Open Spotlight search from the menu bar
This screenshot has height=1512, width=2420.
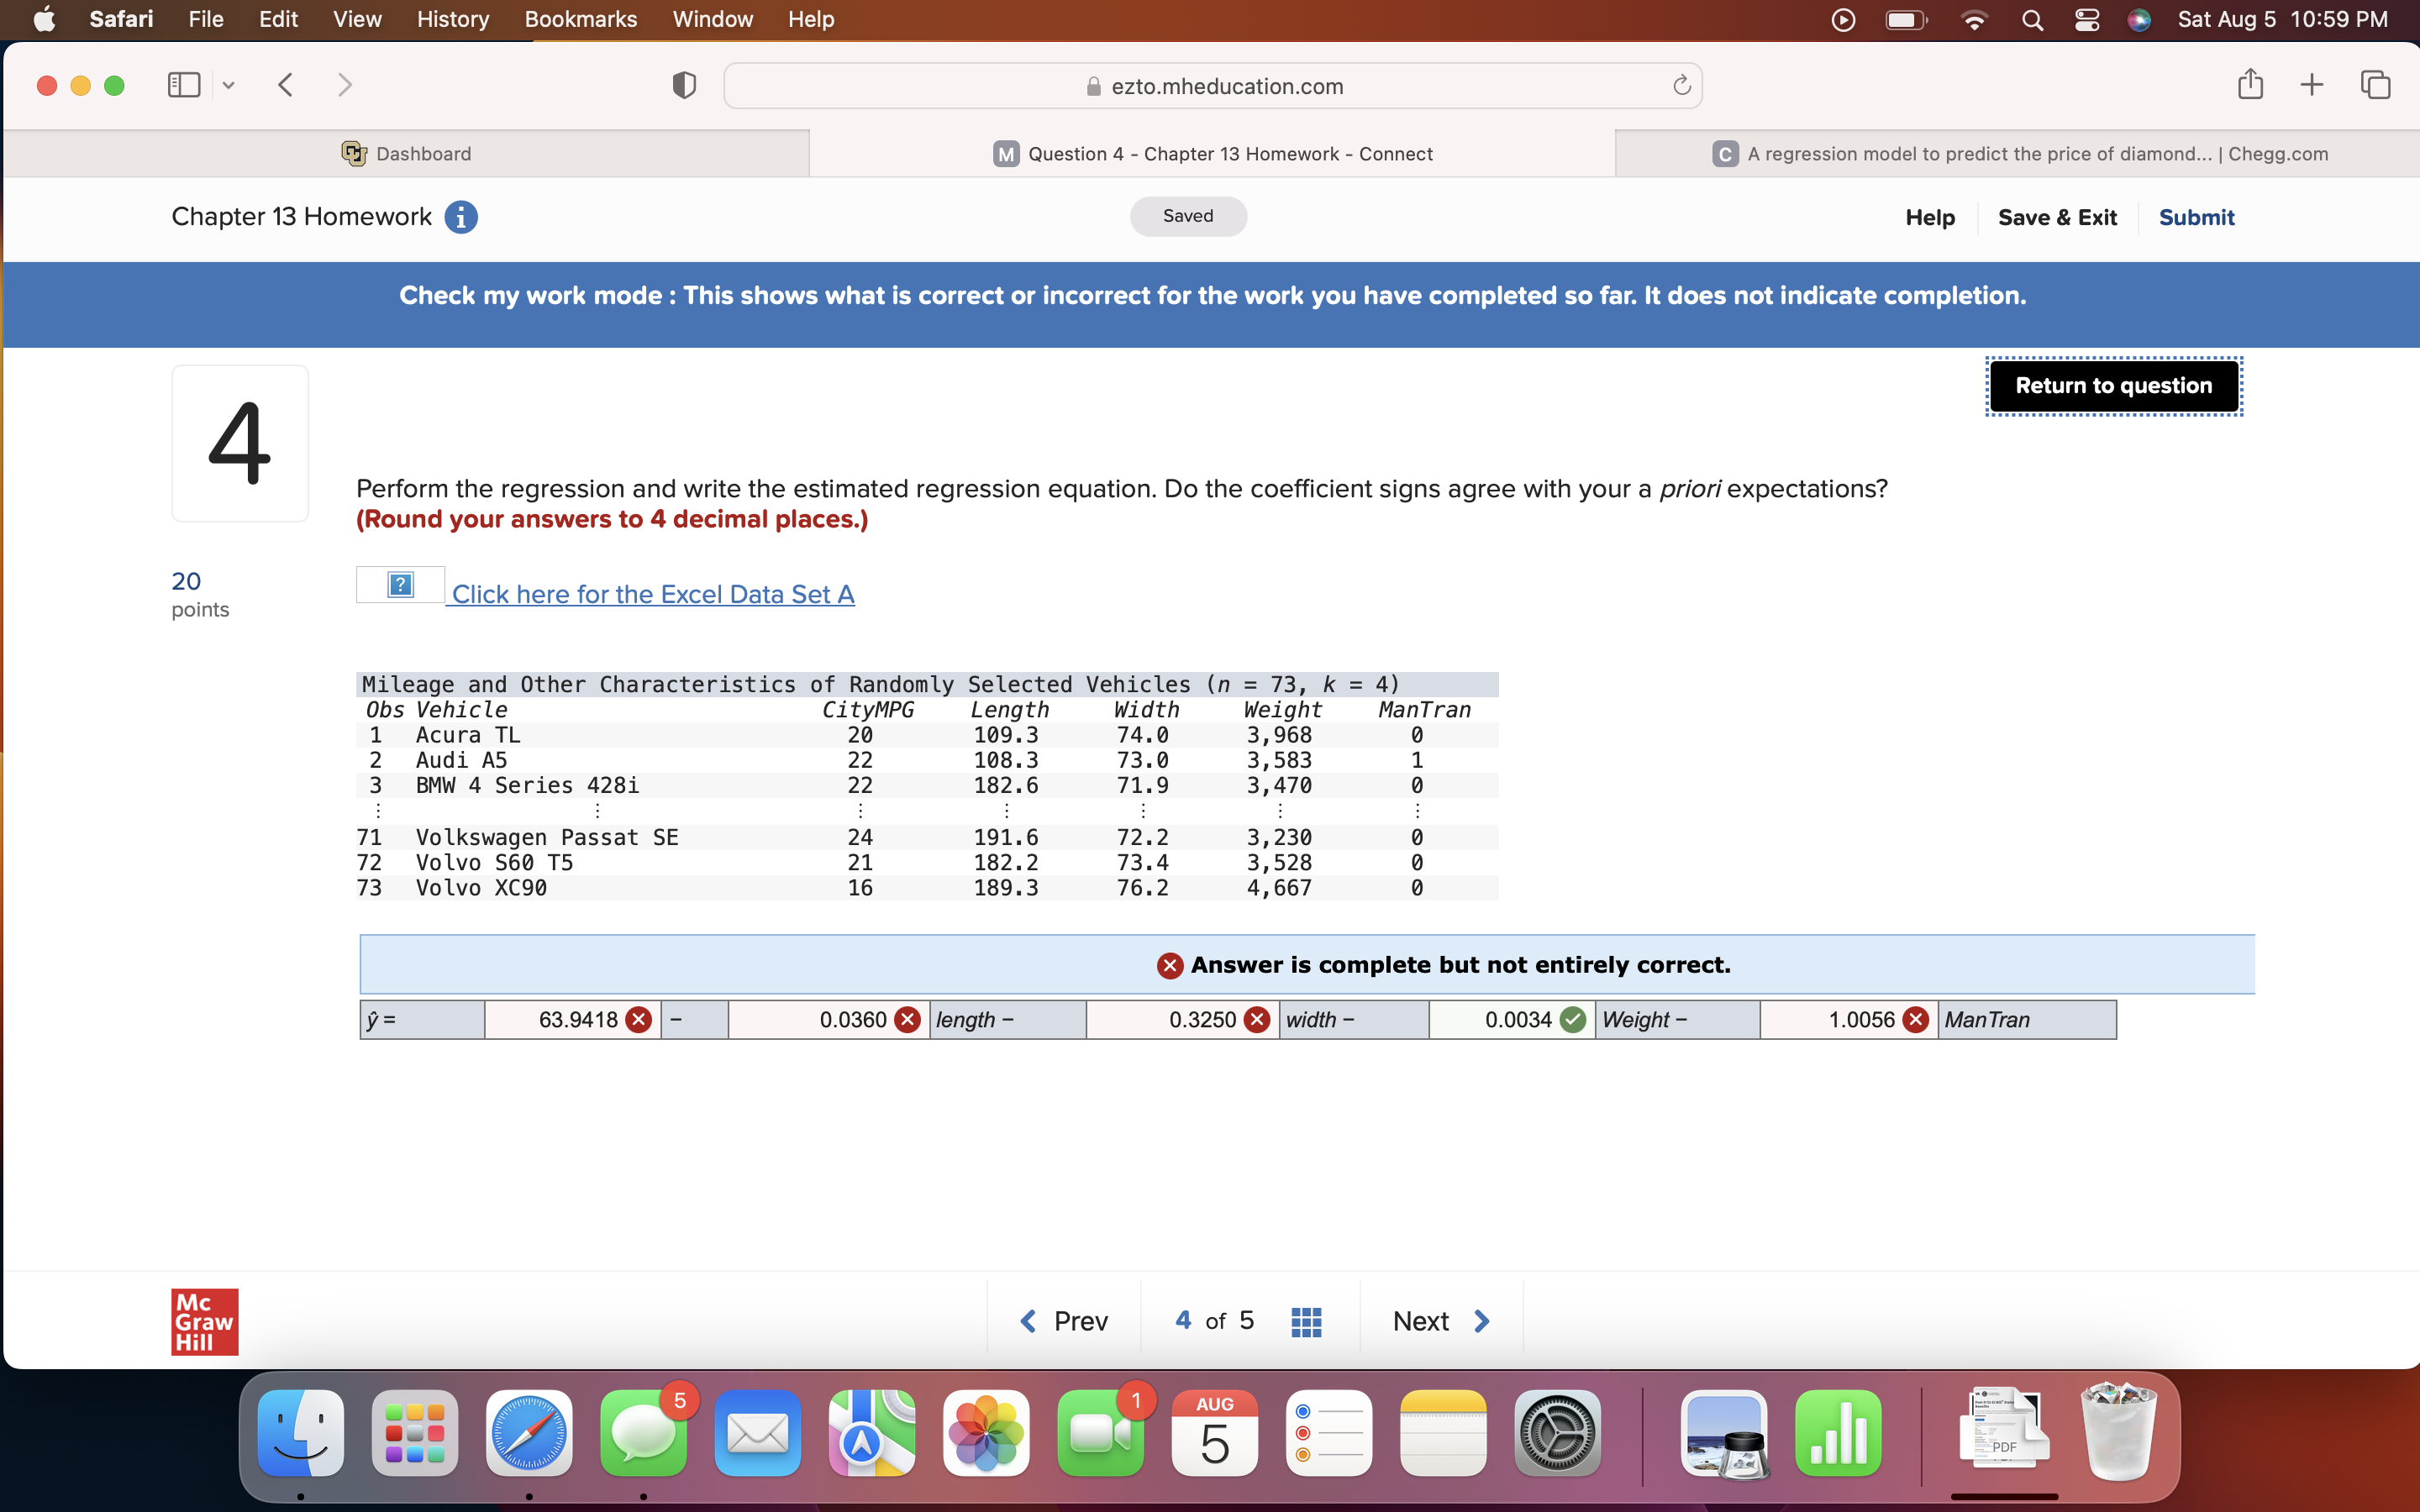click(x=2032, y=19)
